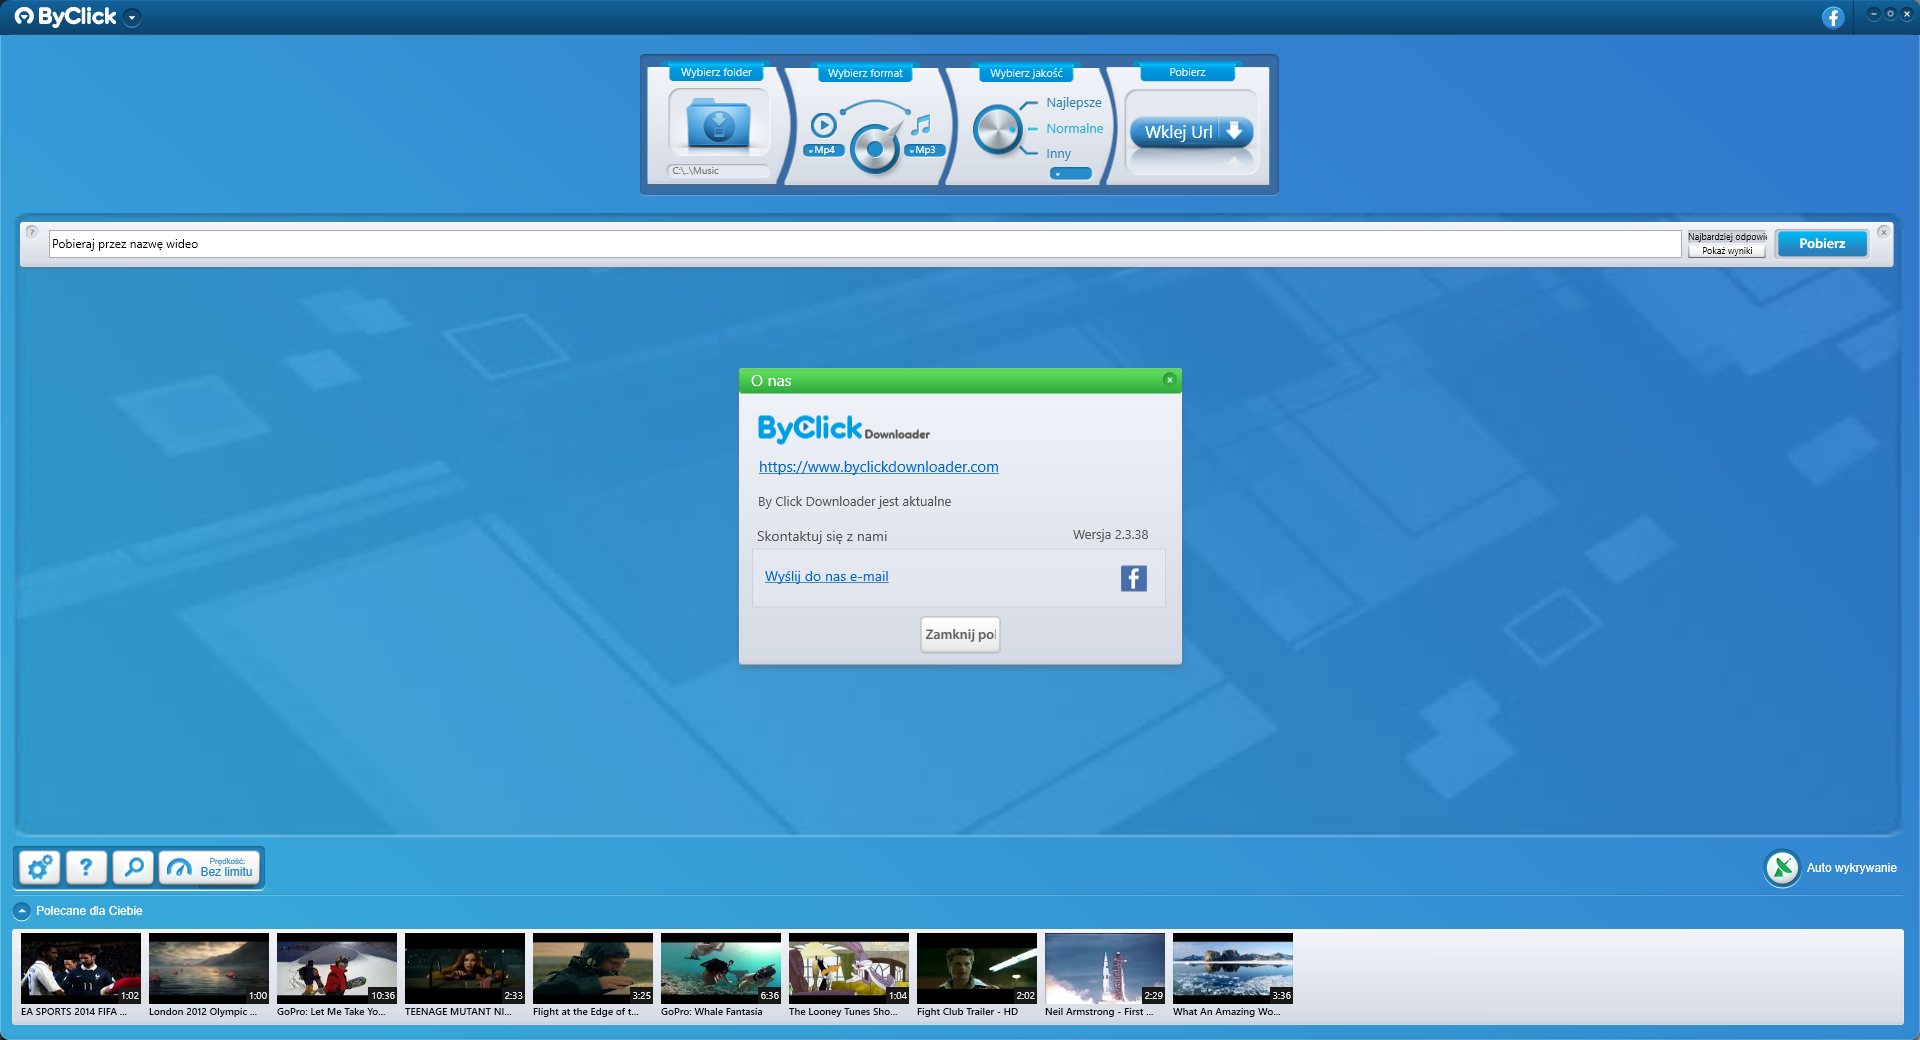Screen dimensions: 1920x1040
Task: Open Neil Armstrong - First thumbnail
Action: click(x=1105, y=968)
